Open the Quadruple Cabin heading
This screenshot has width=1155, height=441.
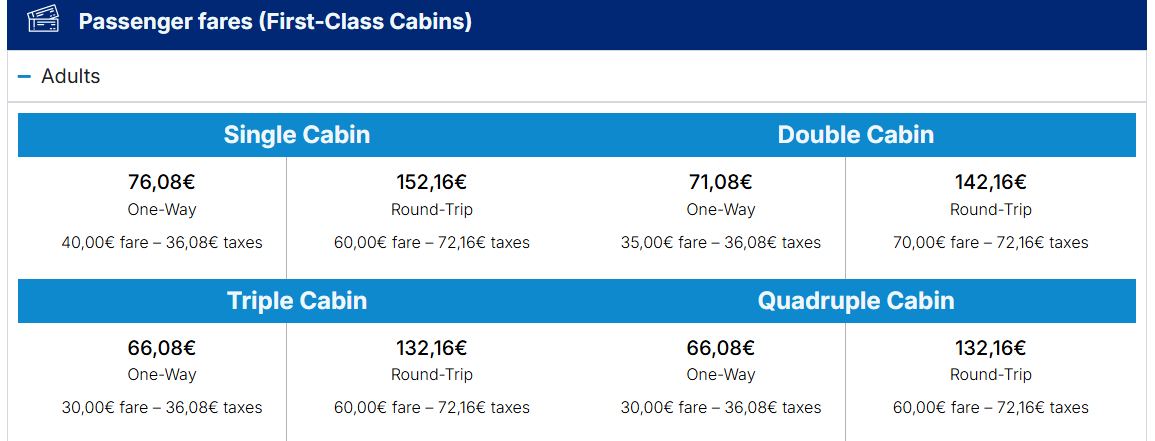click(856, 300)
